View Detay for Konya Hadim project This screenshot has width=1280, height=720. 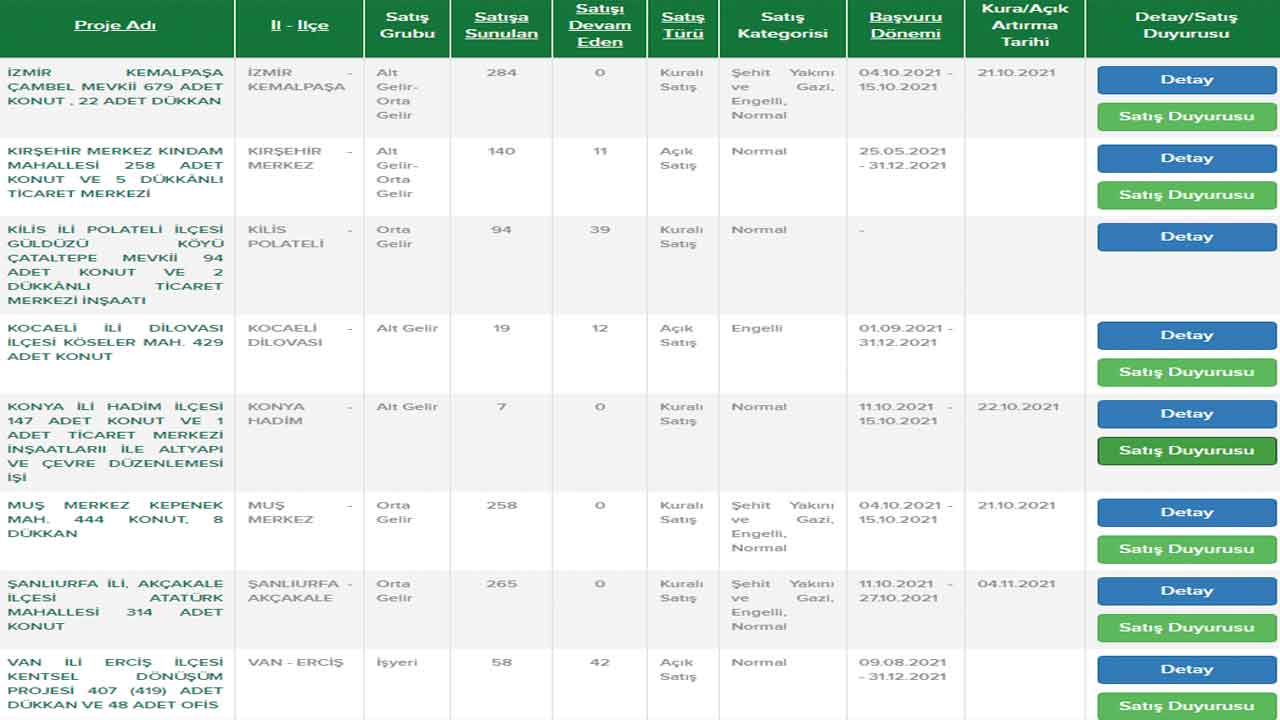click(1187, 414)
